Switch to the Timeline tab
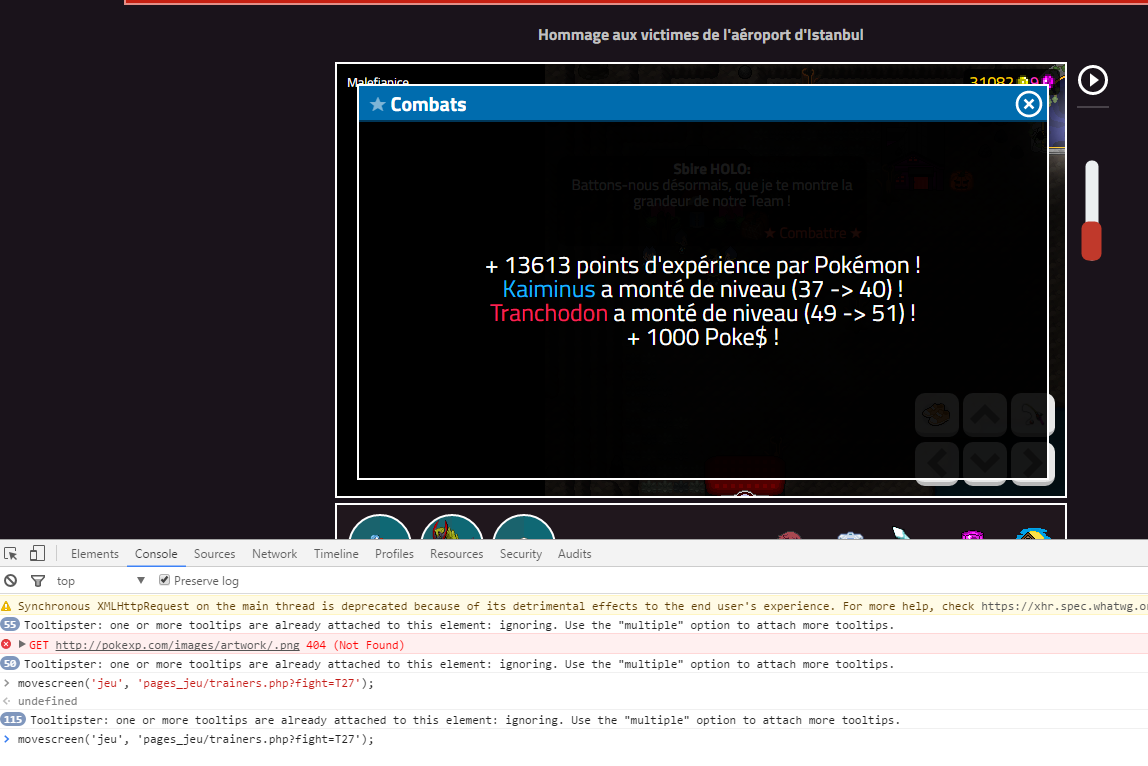Viewport: 1148px width, 766px height. [x=336, y=554]
